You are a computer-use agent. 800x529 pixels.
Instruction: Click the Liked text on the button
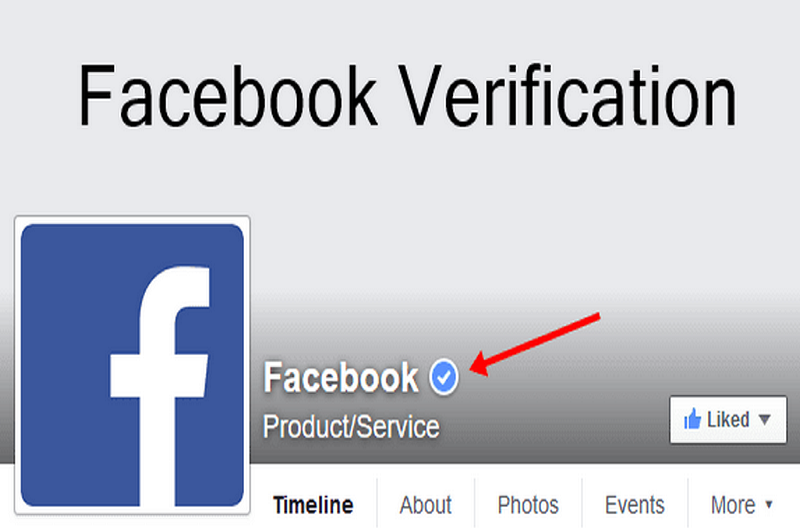click(x=728, y=420)
